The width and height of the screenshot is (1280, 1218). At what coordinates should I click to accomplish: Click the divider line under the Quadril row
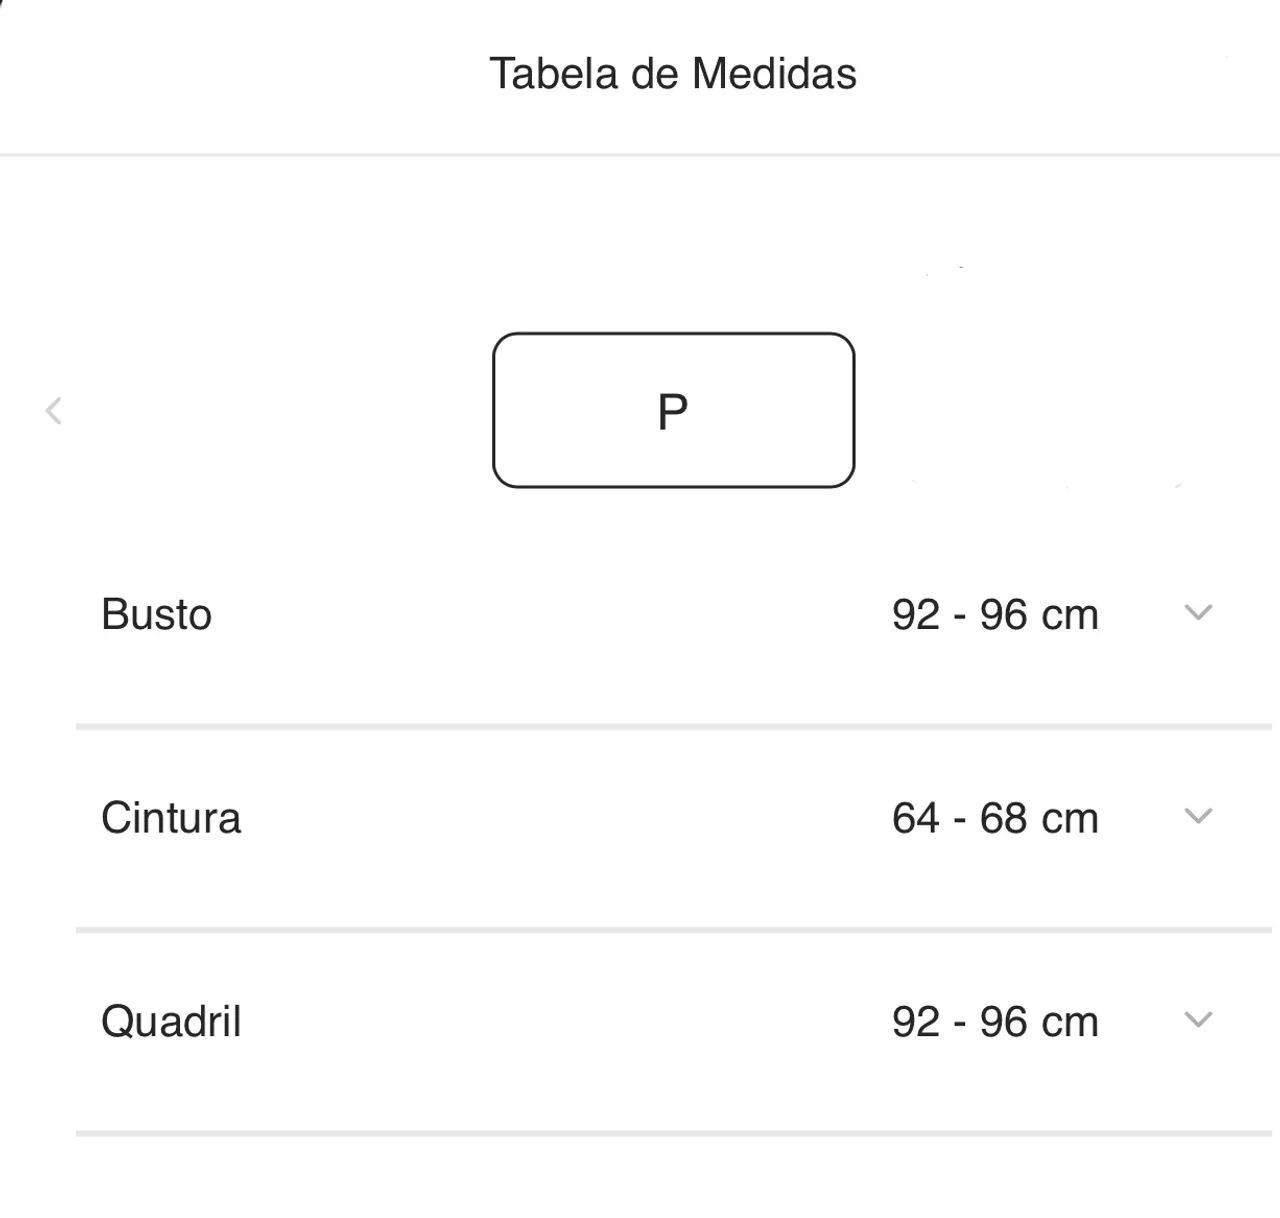673,1134
